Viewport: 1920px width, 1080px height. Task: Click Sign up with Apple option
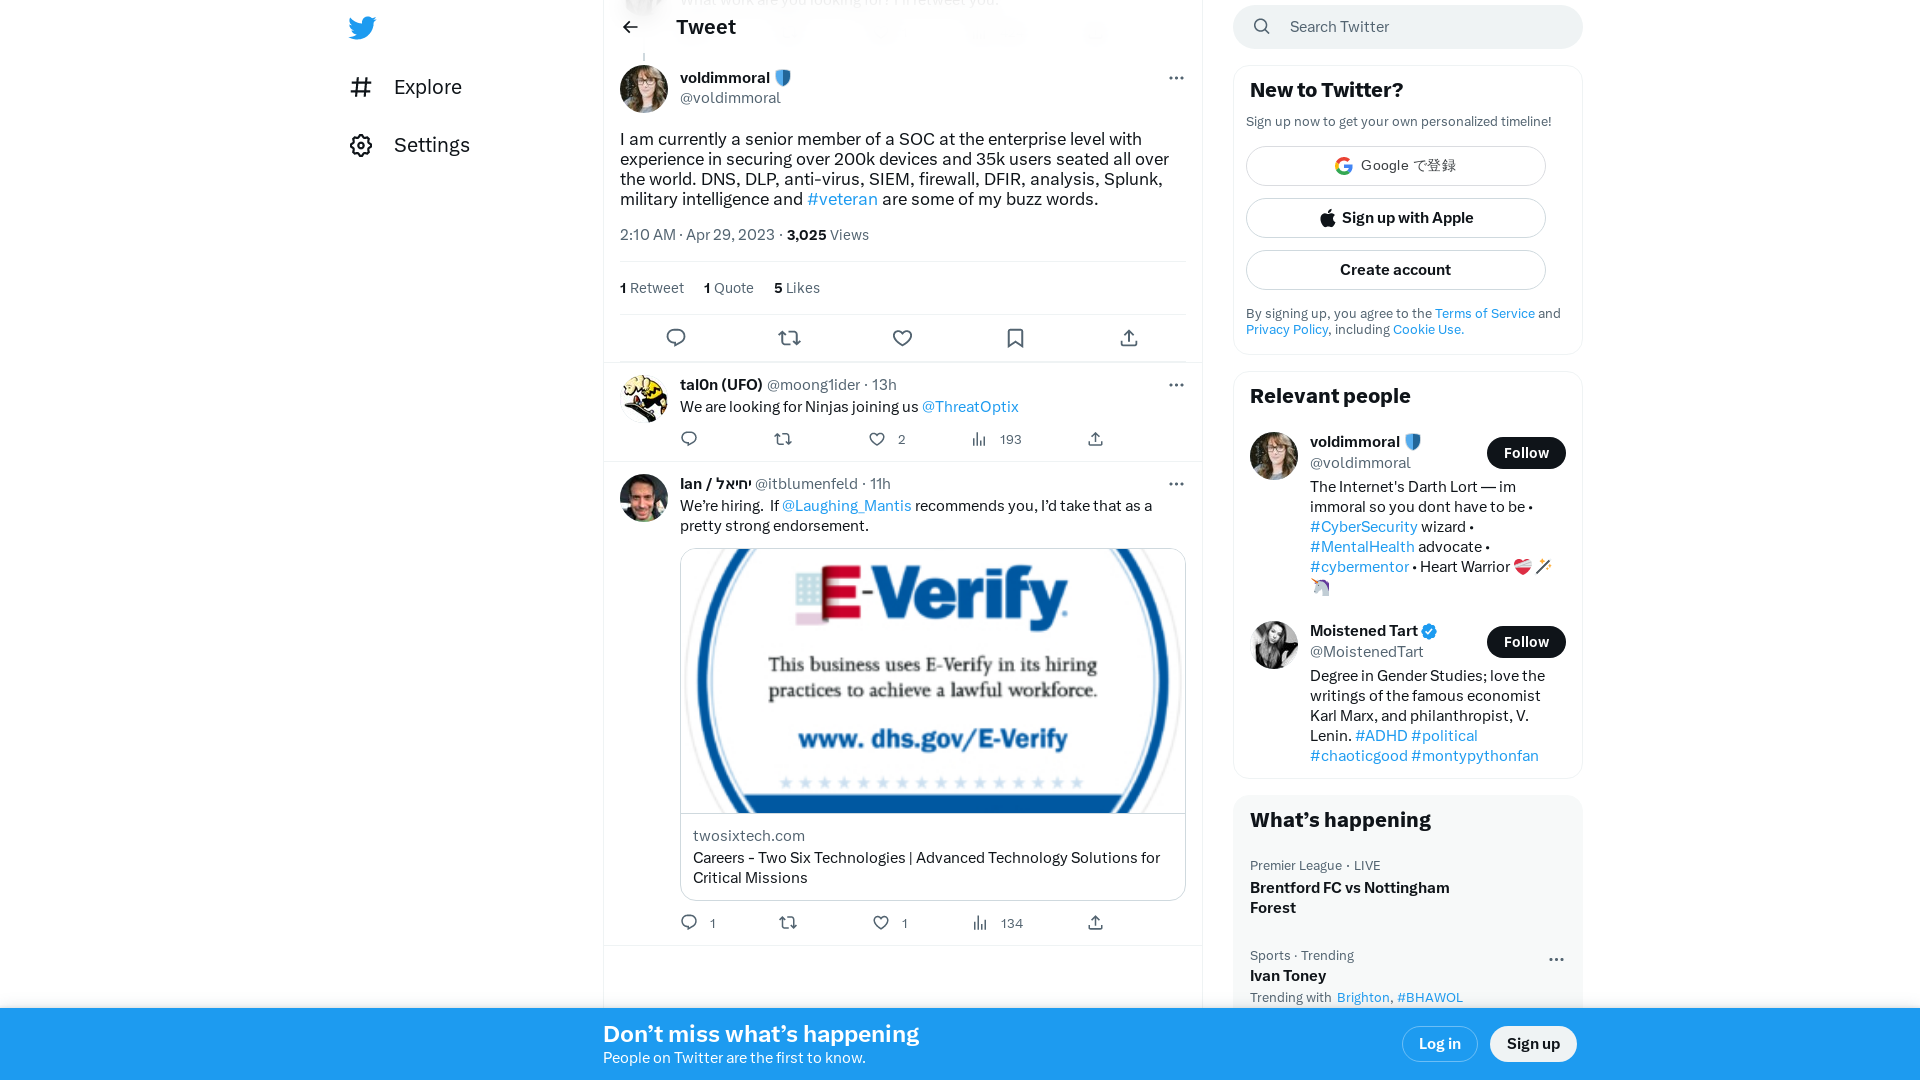point(1395,218)
